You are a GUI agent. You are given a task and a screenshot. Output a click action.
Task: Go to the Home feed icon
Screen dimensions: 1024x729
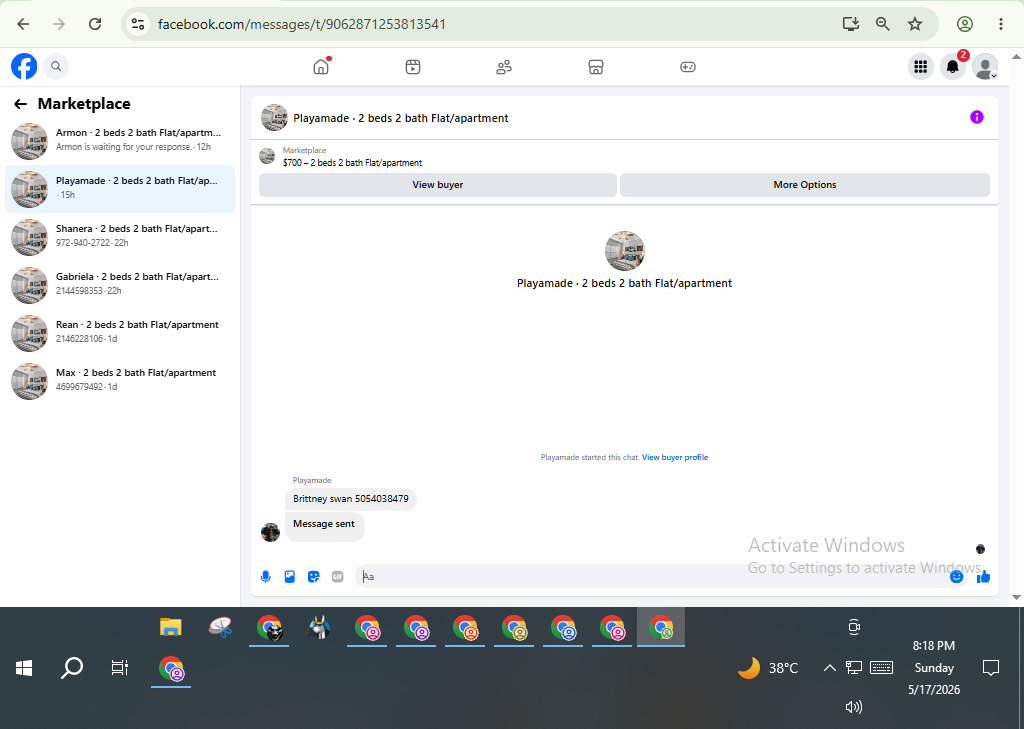(321, 67)
